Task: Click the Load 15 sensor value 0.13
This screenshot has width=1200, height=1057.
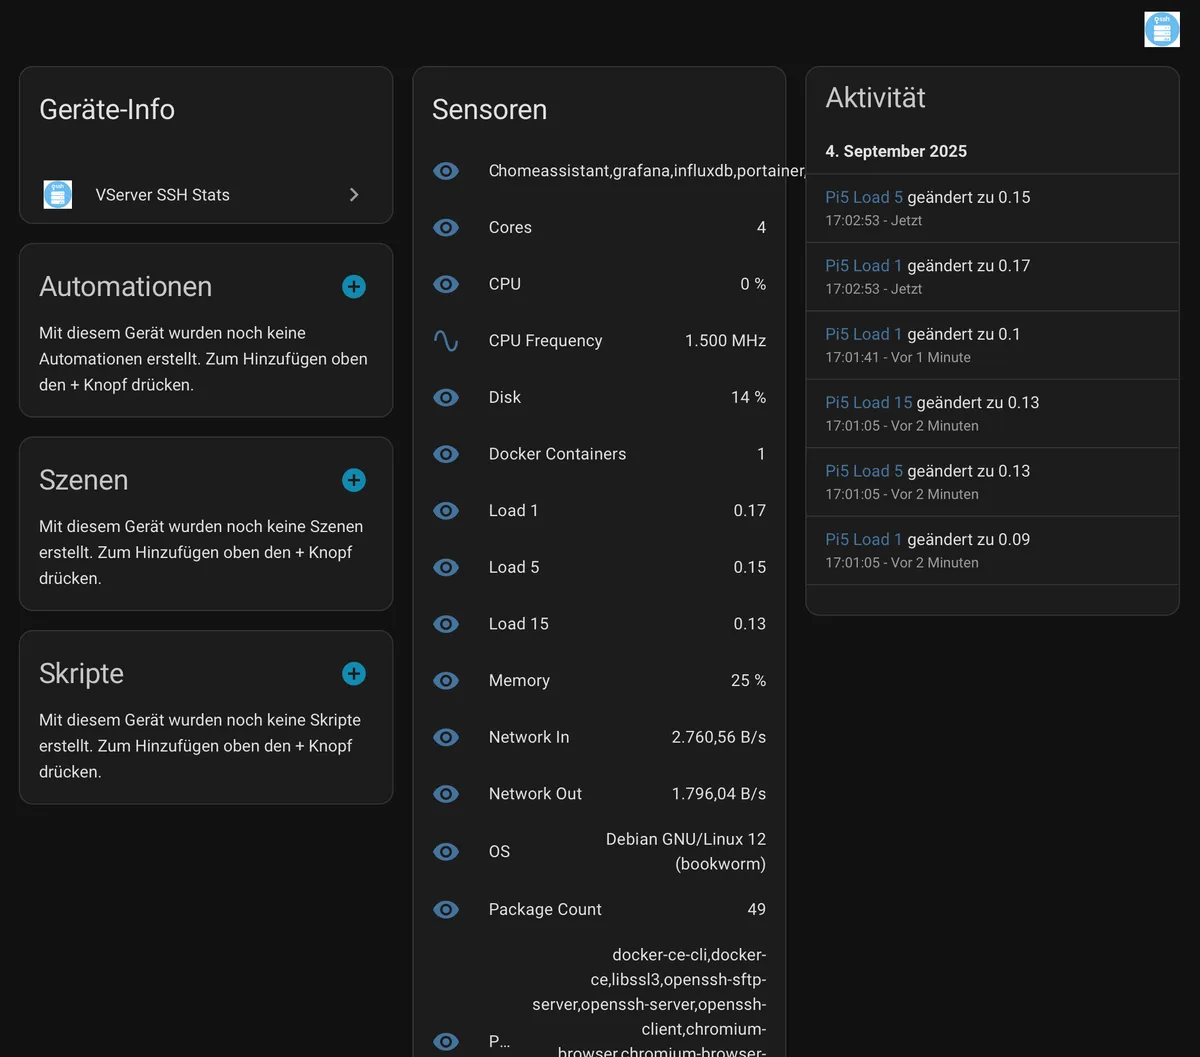Action: (750, 624)
